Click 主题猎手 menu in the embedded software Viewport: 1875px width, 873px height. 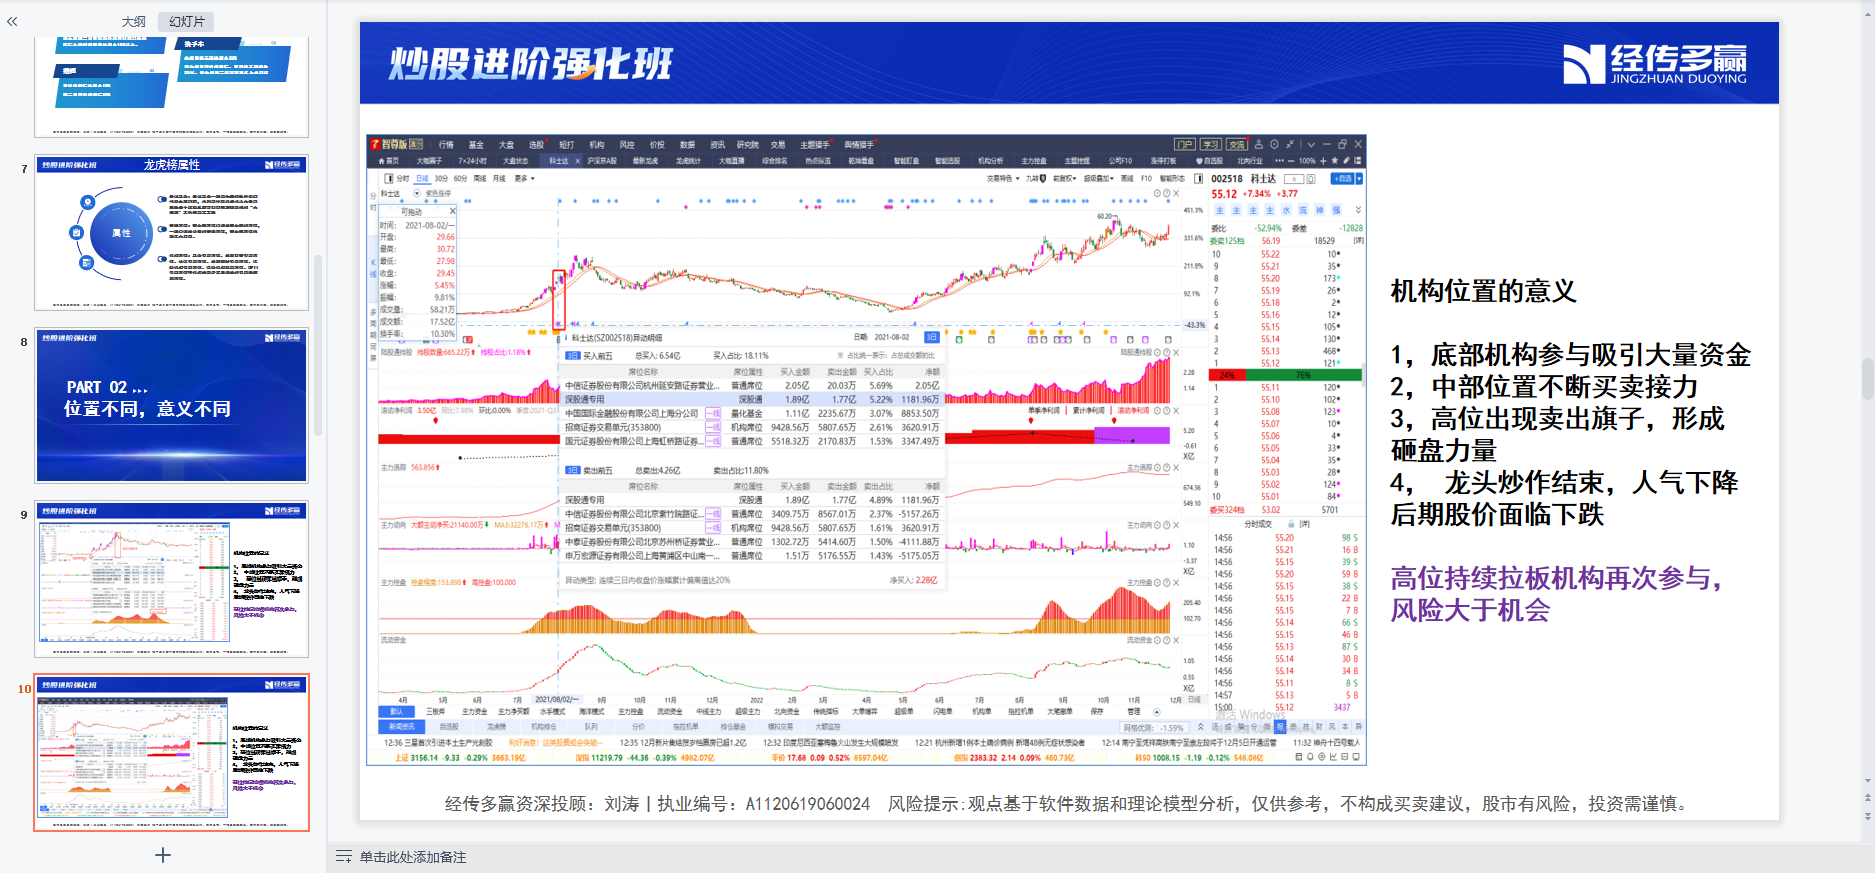pyautogui.click(x=815, y=145)
